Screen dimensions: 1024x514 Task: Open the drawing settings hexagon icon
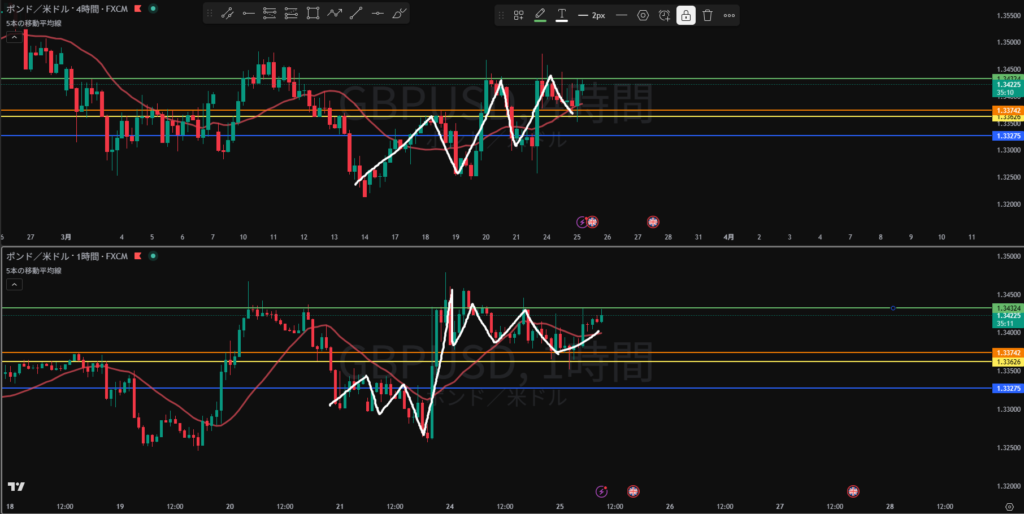[x=643, y=15]
